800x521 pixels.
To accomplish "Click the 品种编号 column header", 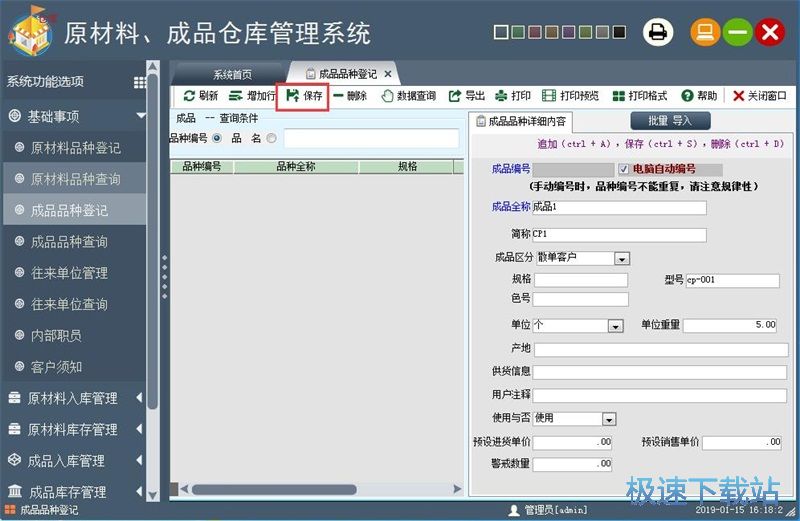I will (x=202, y=167).
